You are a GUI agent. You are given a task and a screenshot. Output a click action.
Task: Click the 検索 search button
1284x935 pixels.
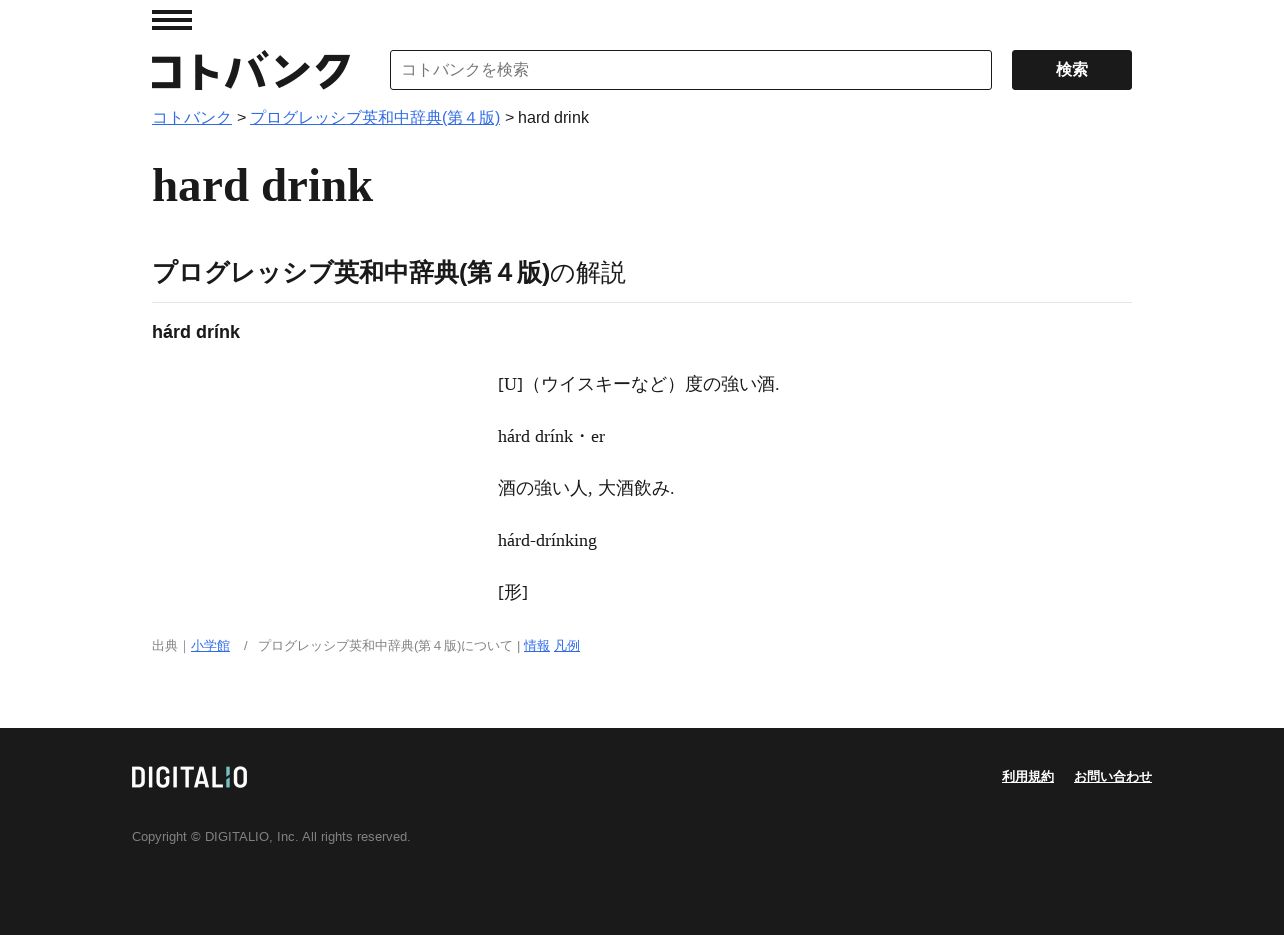pyautogui.click(x=1072, y=70)
